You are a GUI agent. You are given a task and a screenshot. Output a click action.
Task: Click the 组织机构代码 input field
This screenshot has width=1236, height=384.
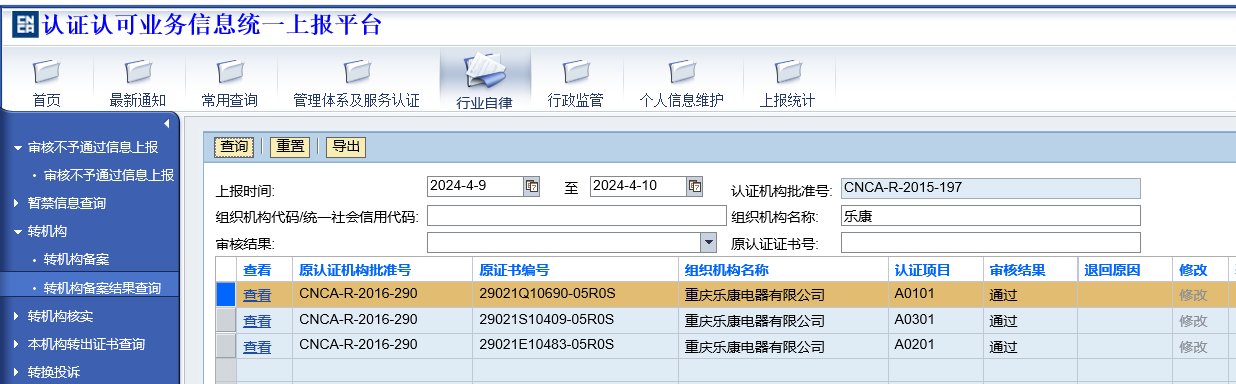(576, 215)
